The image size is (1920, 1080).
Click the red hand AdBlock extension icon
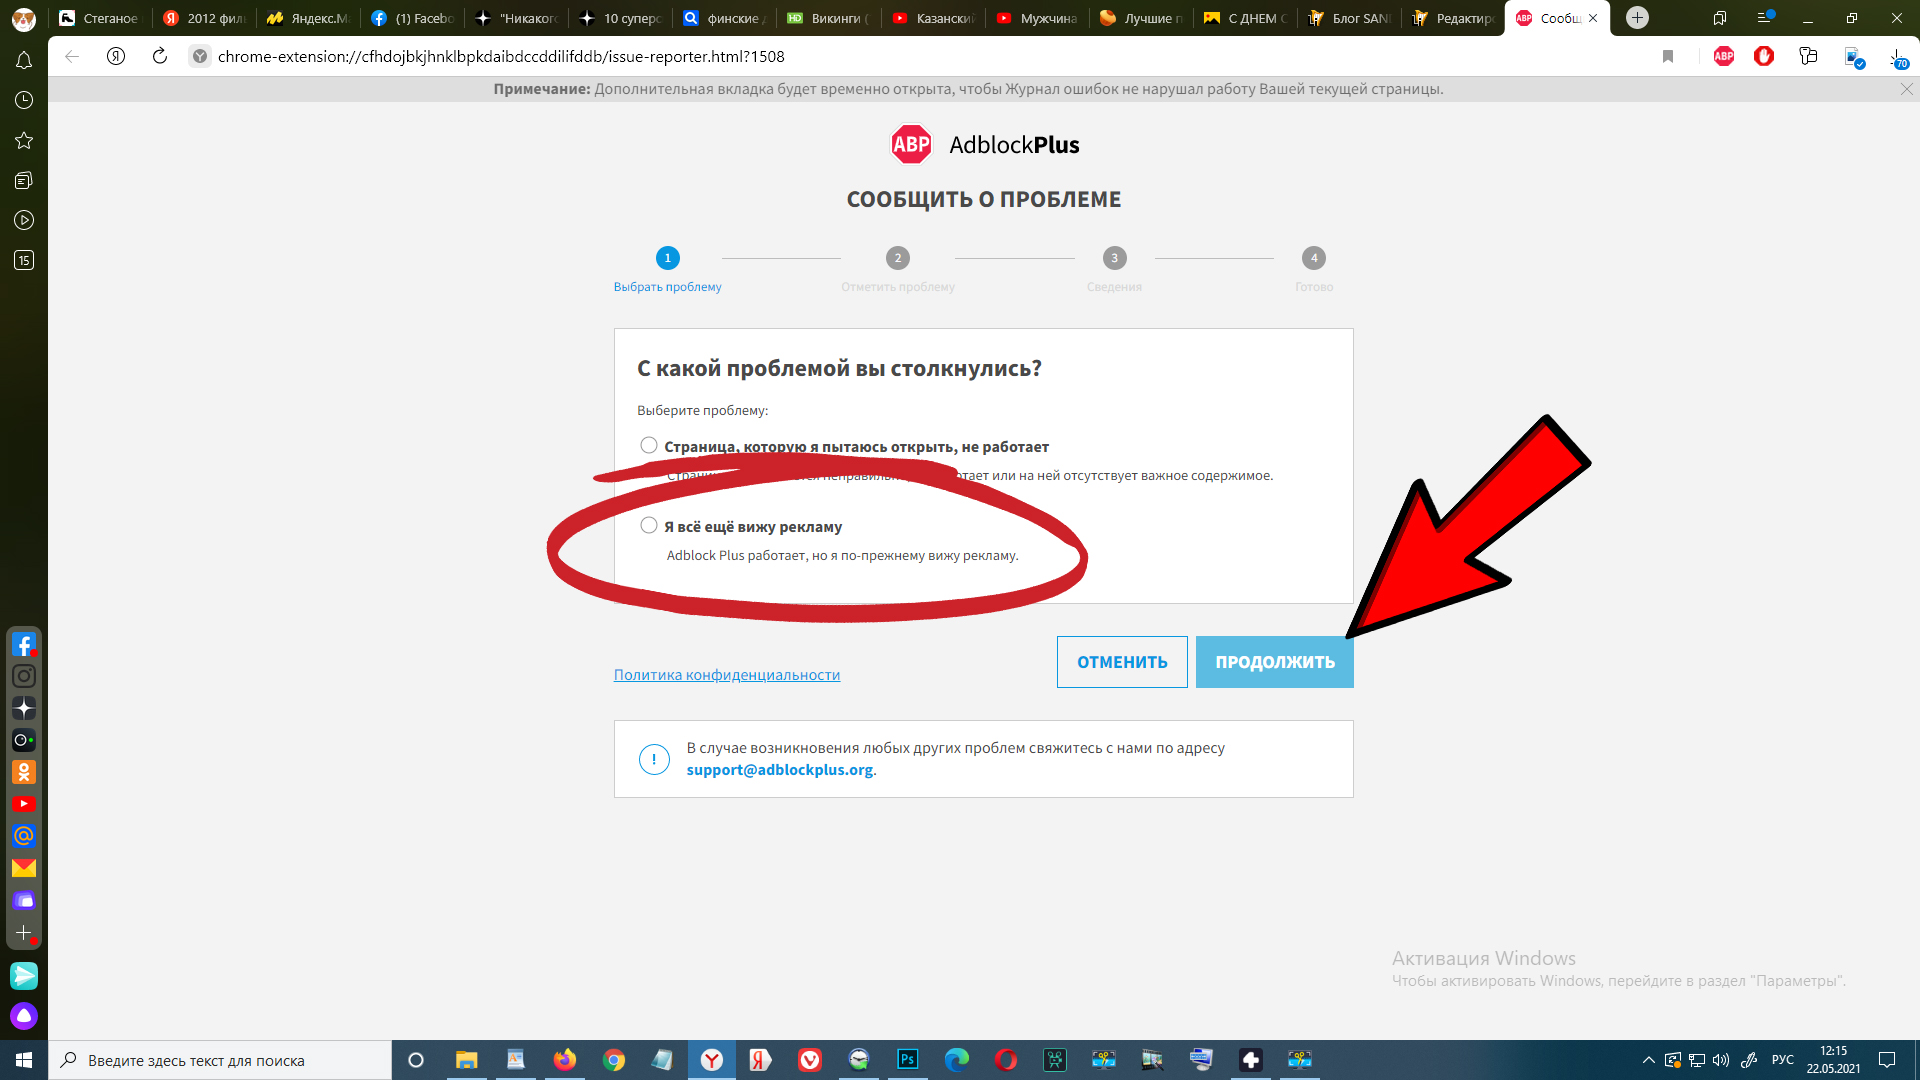[x=1764, y=57]
